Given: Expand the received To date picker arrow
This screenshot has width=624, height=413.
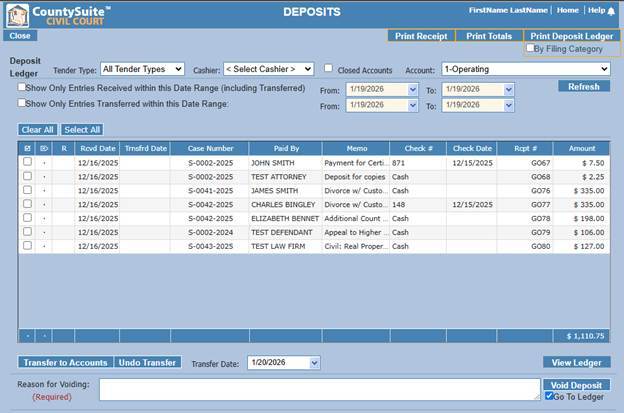Looking at the screenshot, I should 509,90.
